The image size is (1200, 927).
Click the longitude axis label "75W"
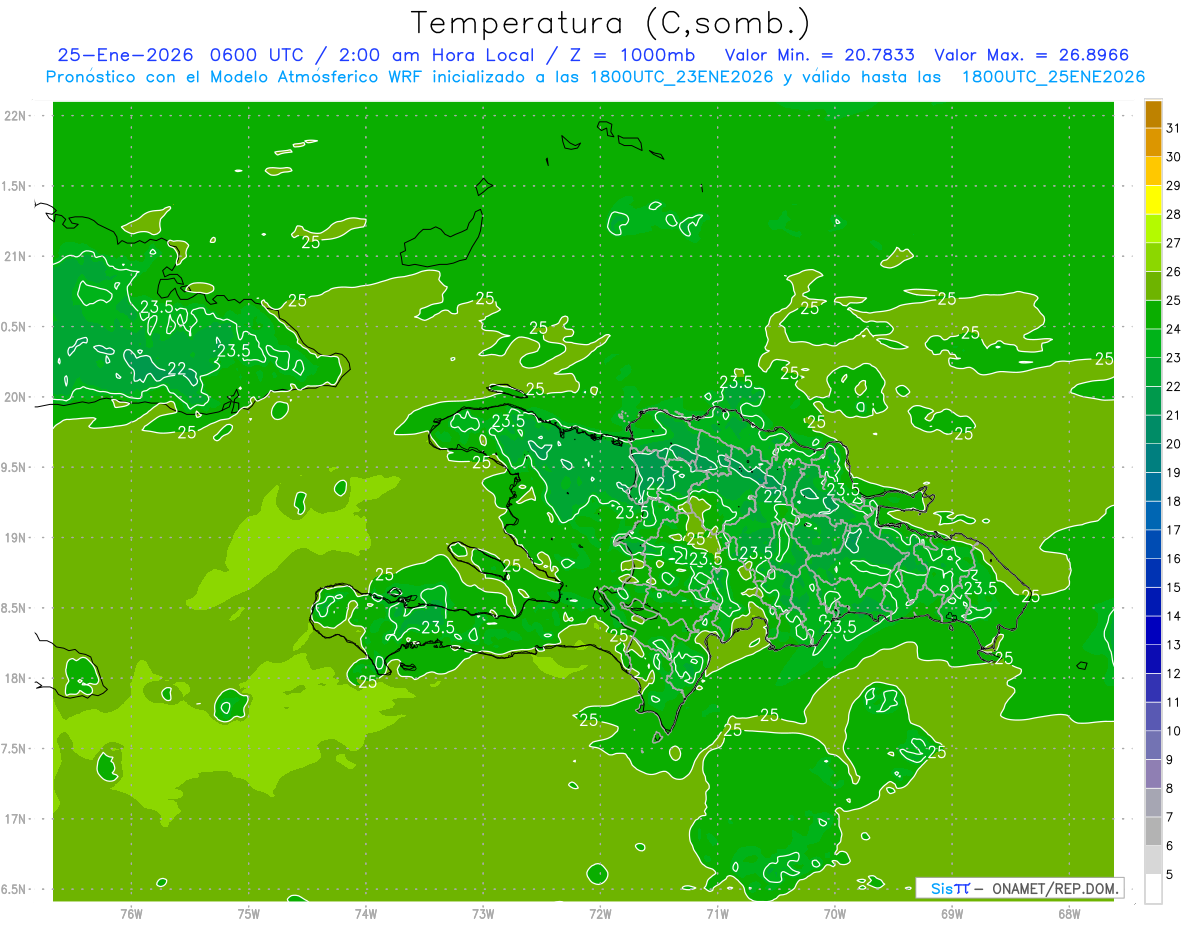click(249, 914)
